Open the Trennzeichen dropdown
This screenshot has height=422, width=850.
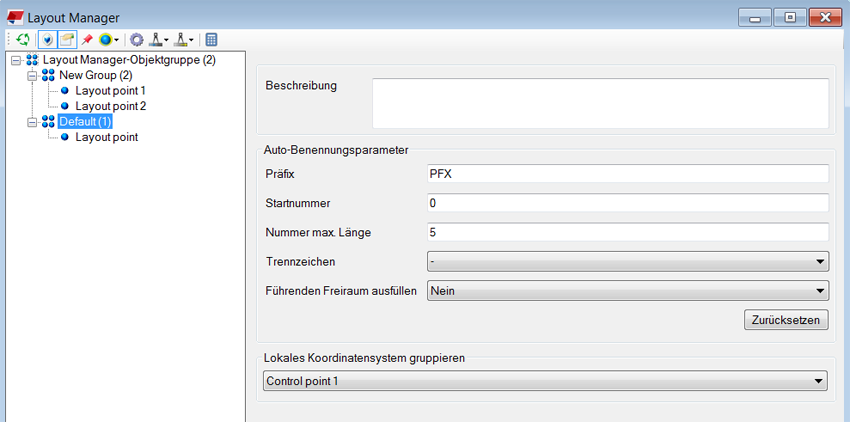click(x=627, y=262)
